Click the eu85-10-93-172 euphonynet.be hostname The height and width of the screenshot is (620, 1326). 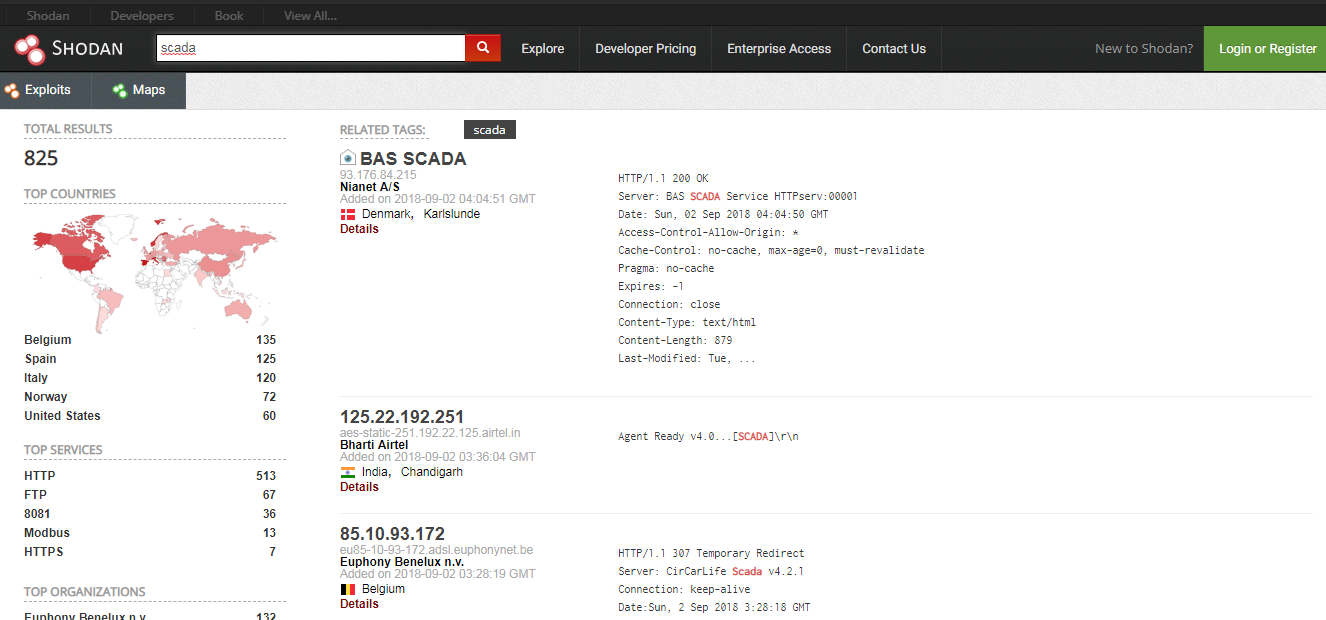coord(437,550)
